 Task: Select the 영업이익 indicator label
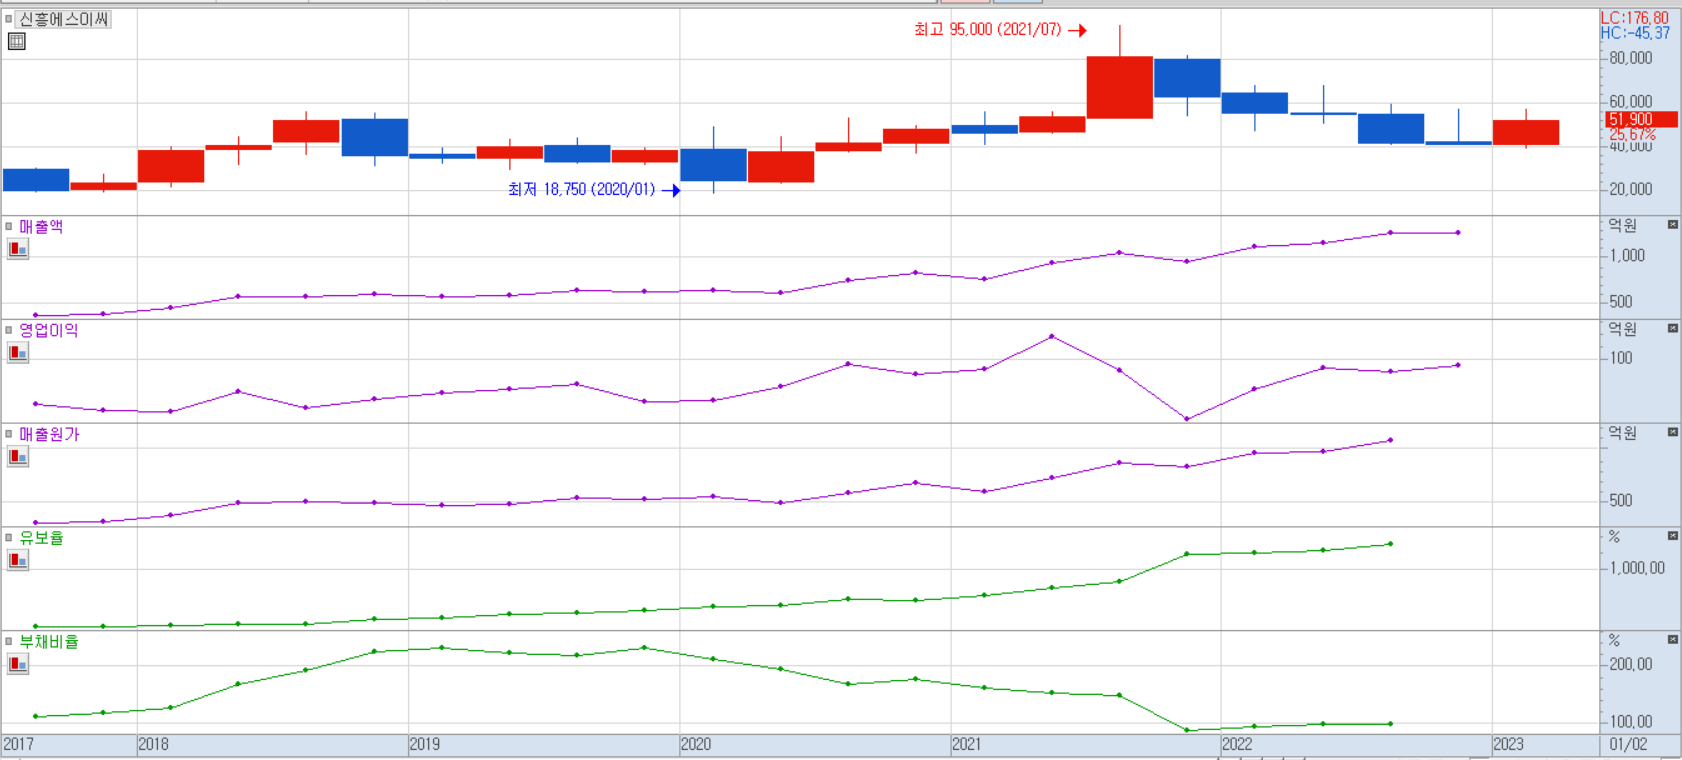(x=49, y=330)
